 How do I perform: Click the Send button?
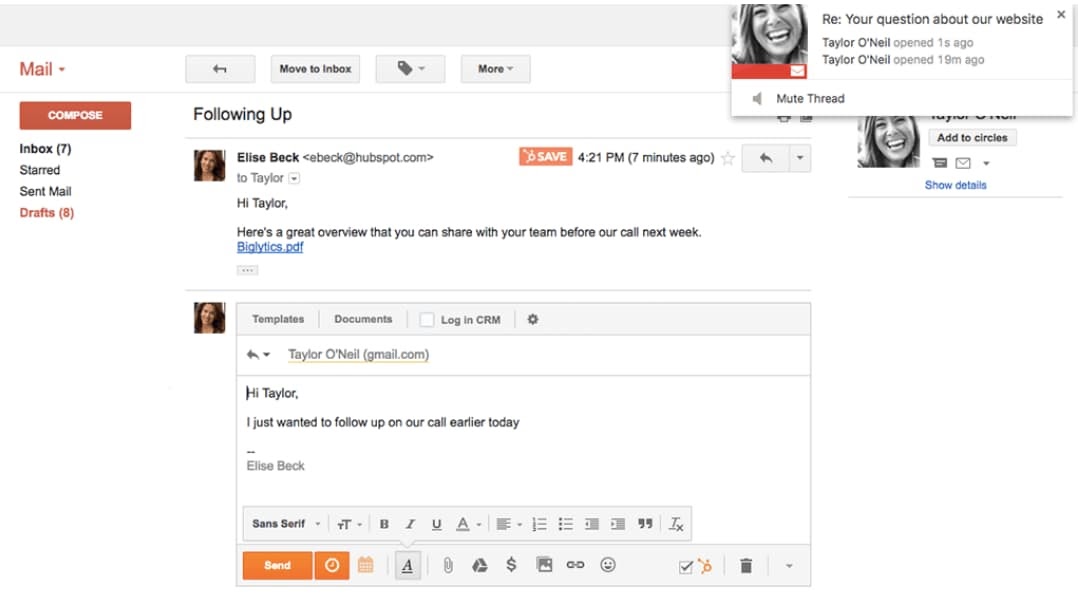point(277,565)
